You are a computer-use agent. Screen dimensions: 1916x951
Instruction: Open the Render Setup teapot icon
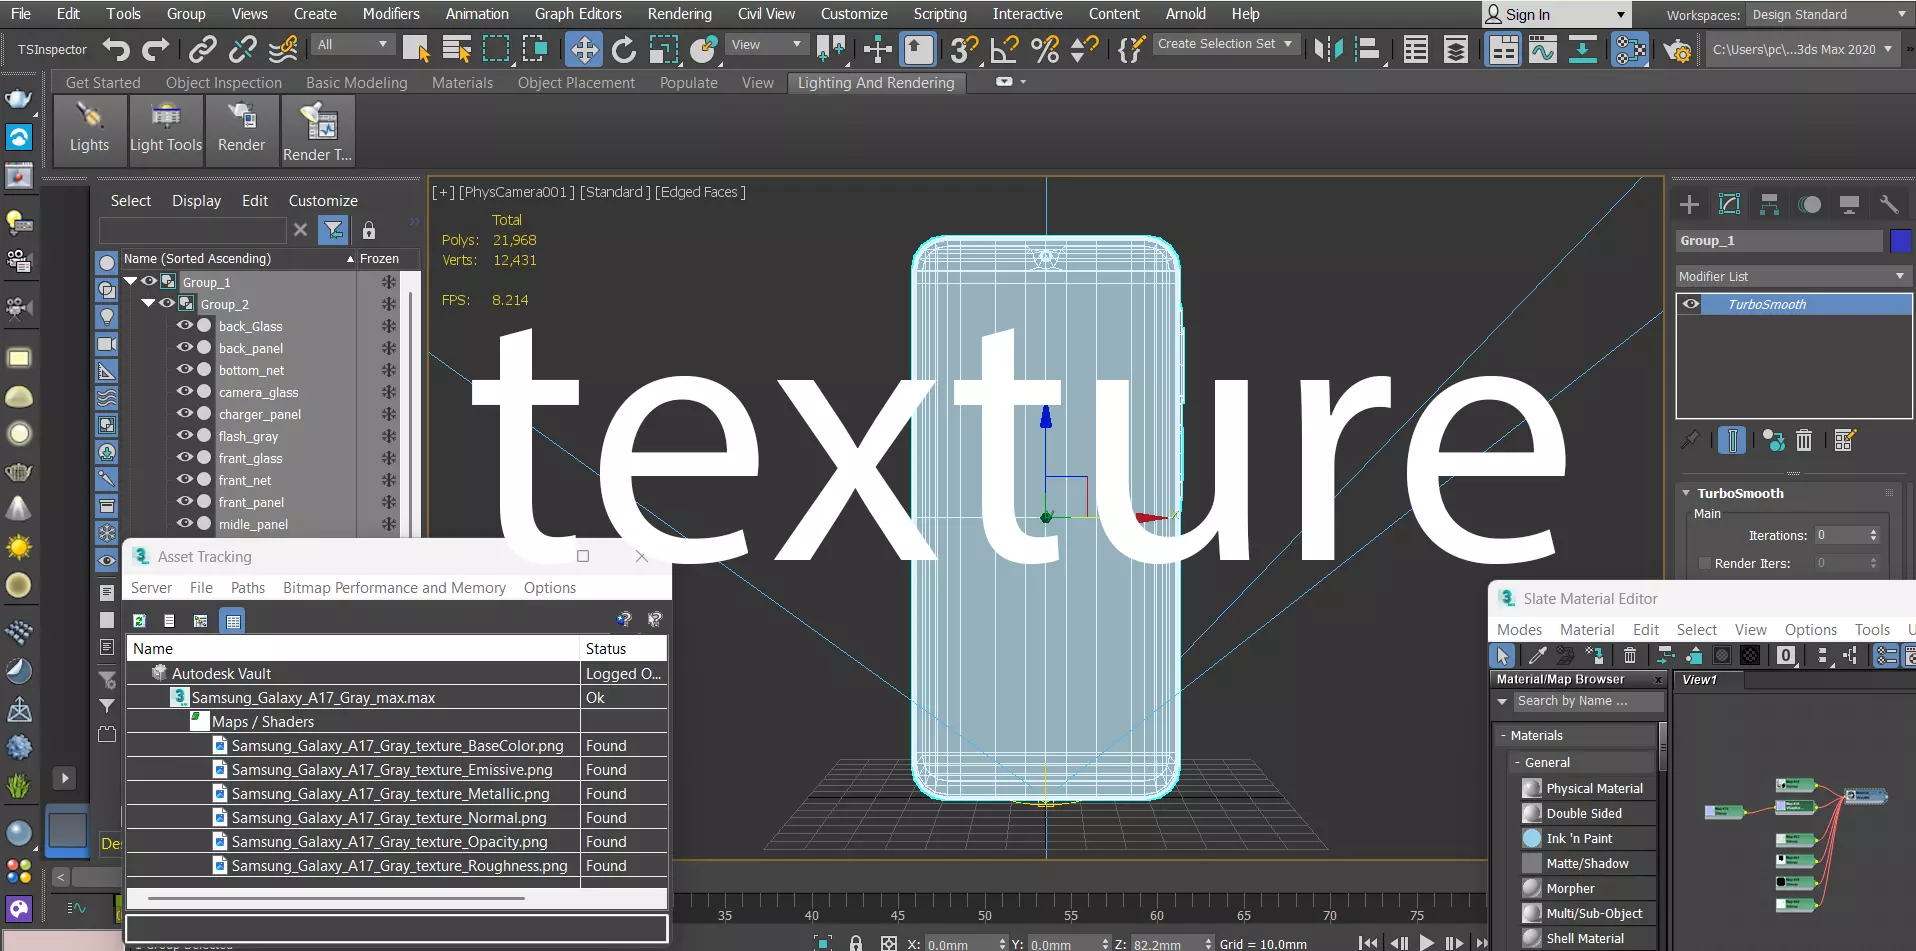coord(1677,49)
